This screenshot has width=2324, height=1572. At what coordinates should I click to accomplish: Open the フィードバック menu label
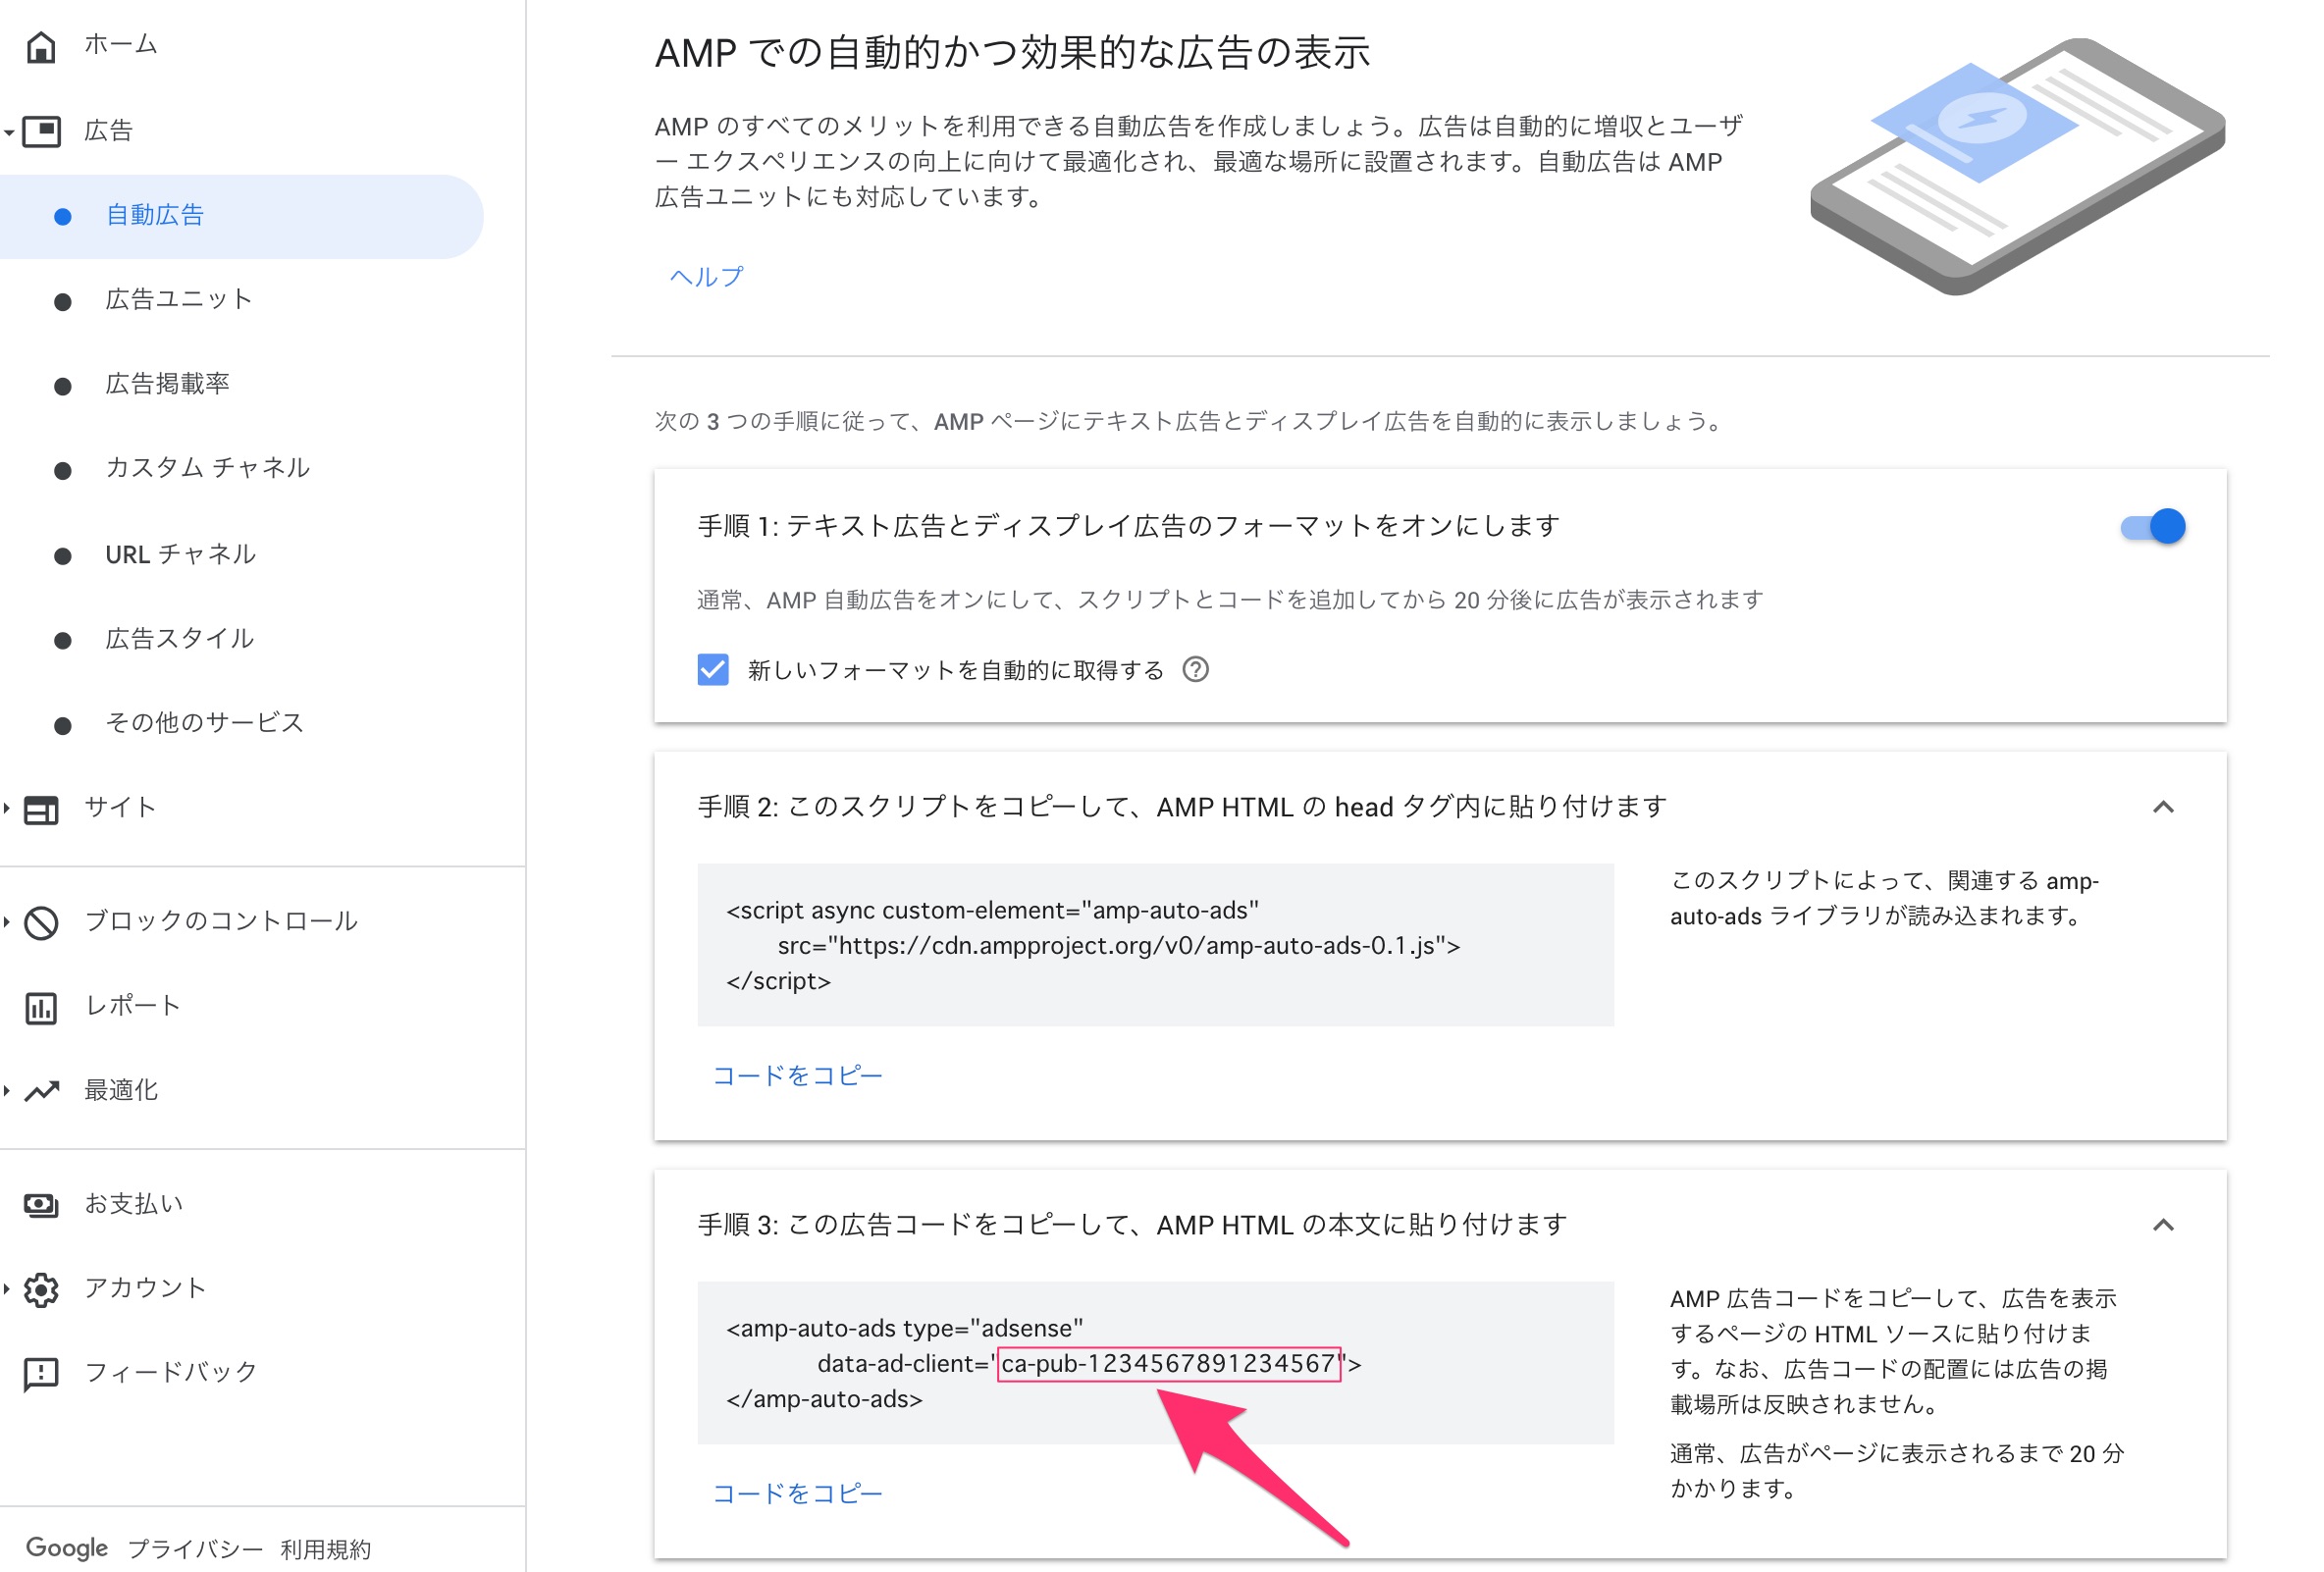(171, 1372)
